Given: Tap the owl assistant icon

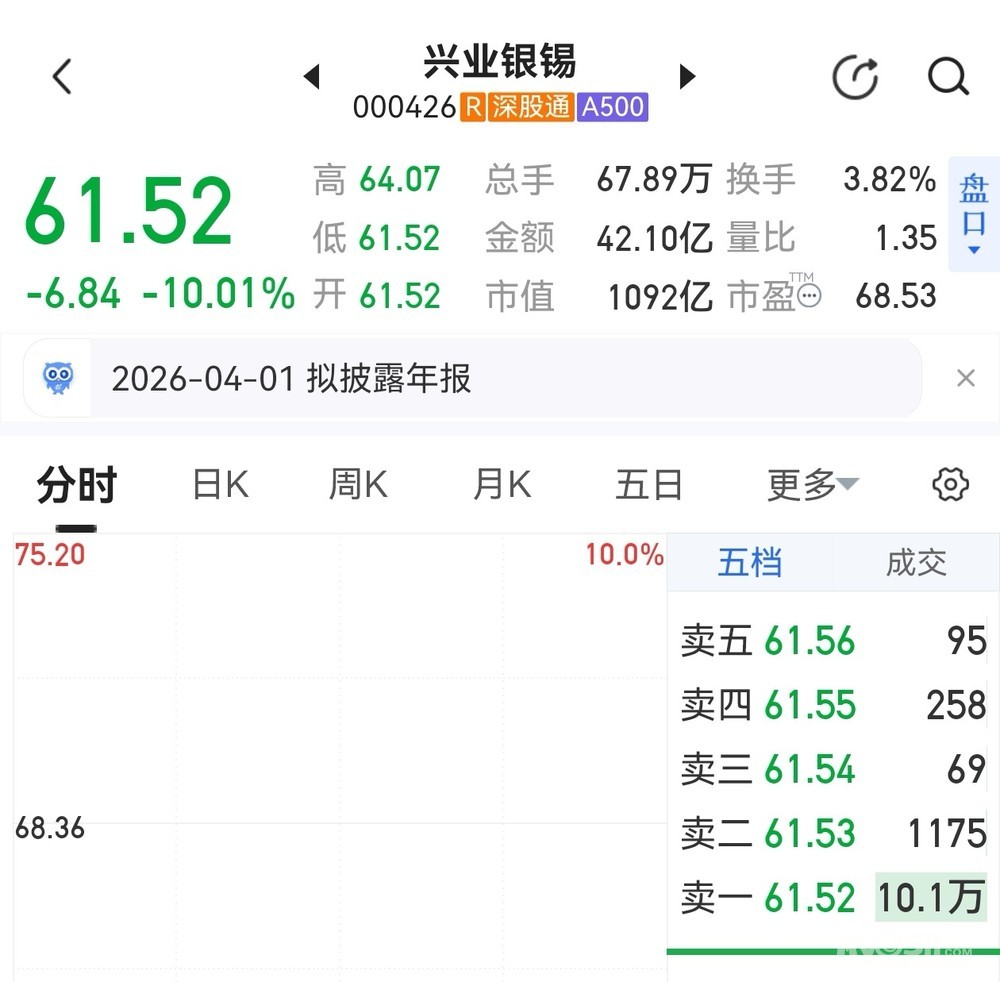Looking at the screenshot, I should 58,378.
